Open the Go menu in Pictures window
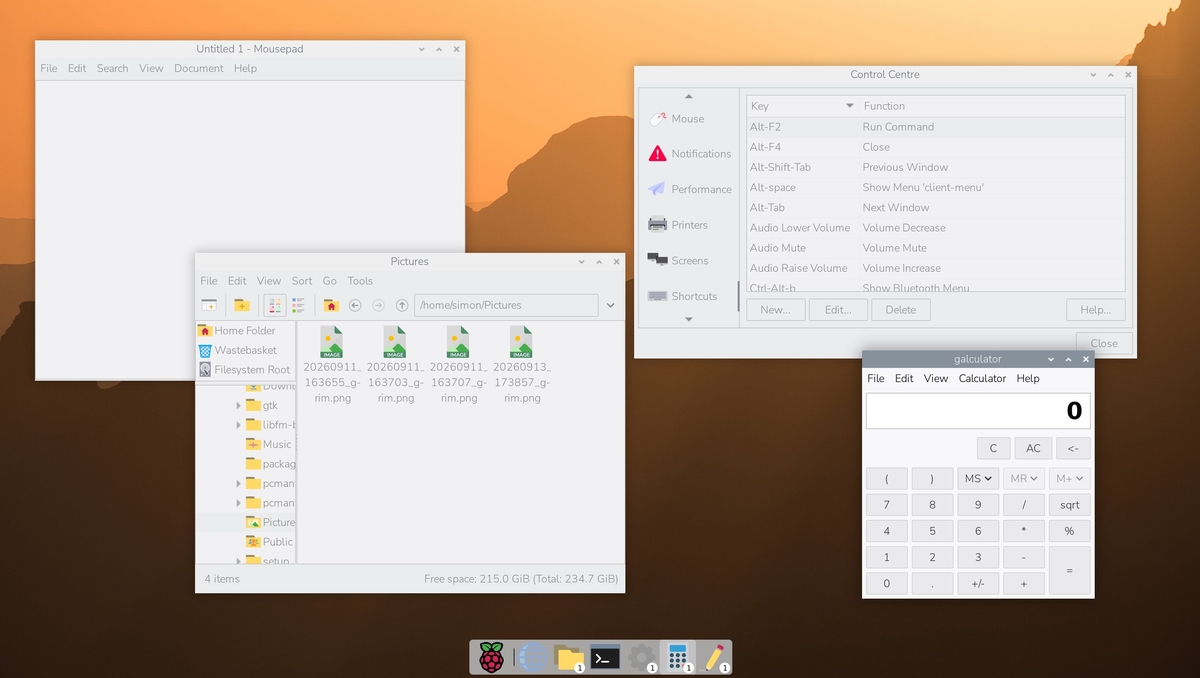Viewport: 1200px width, 678px height. click(330, 281)
